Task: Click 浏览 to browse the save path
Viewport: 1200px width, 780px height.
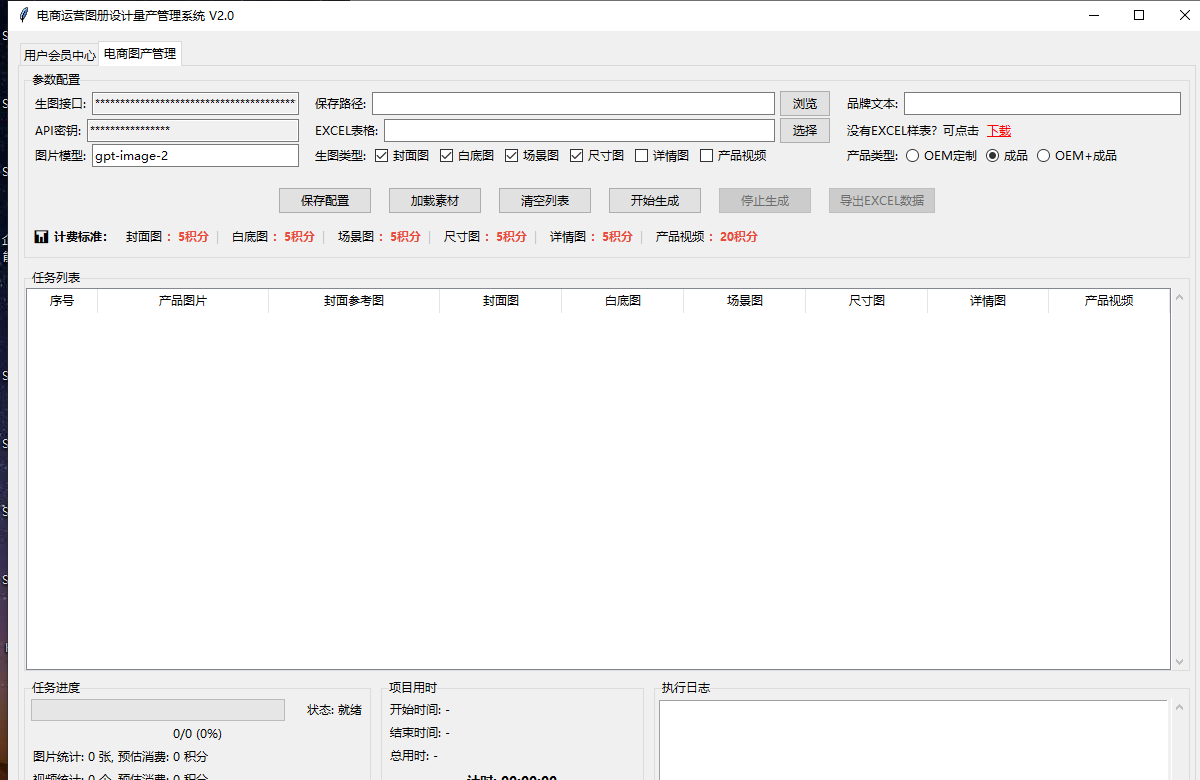Action: point(805,104)
